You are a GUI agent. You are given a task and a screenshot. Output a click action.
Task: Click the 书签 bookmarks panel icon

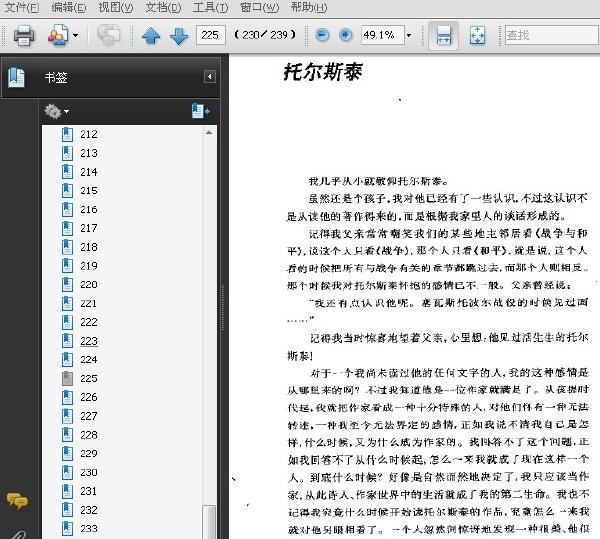[x=16, y=77]
